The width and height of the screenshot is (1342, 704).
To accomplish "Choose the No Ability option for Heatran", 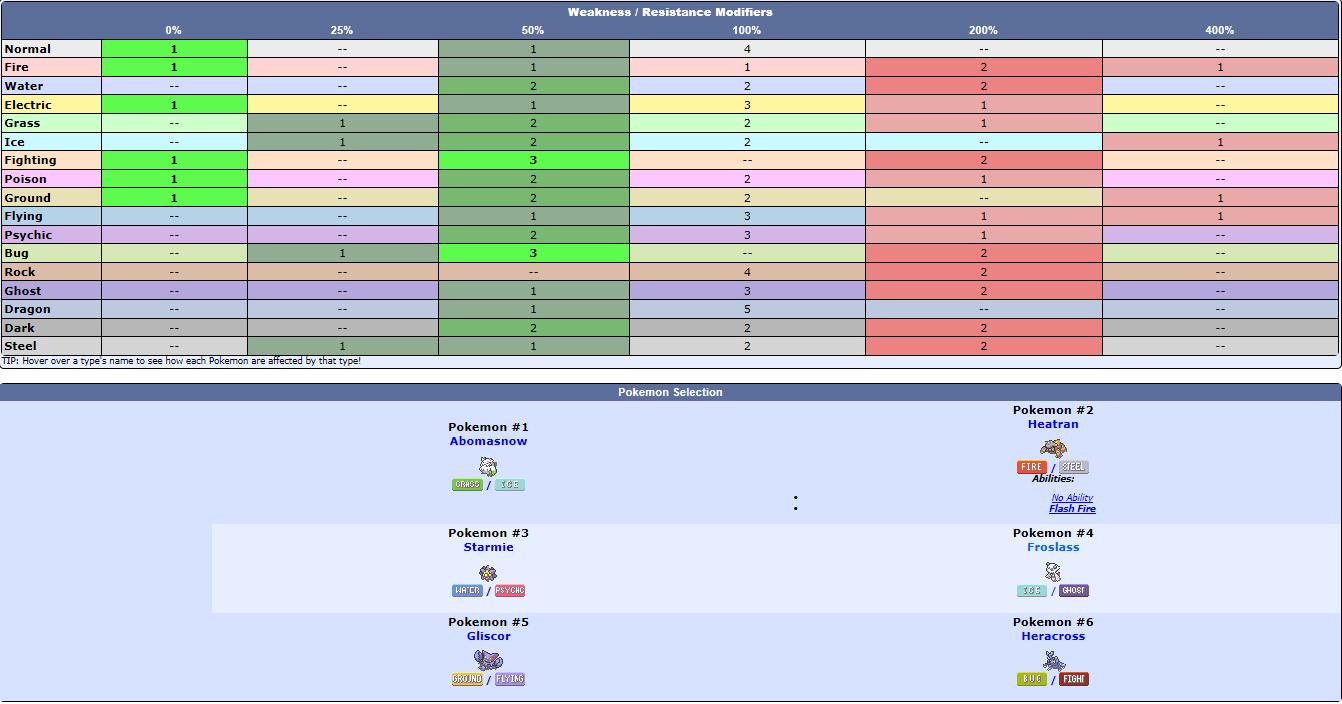I will point(1072,498).
